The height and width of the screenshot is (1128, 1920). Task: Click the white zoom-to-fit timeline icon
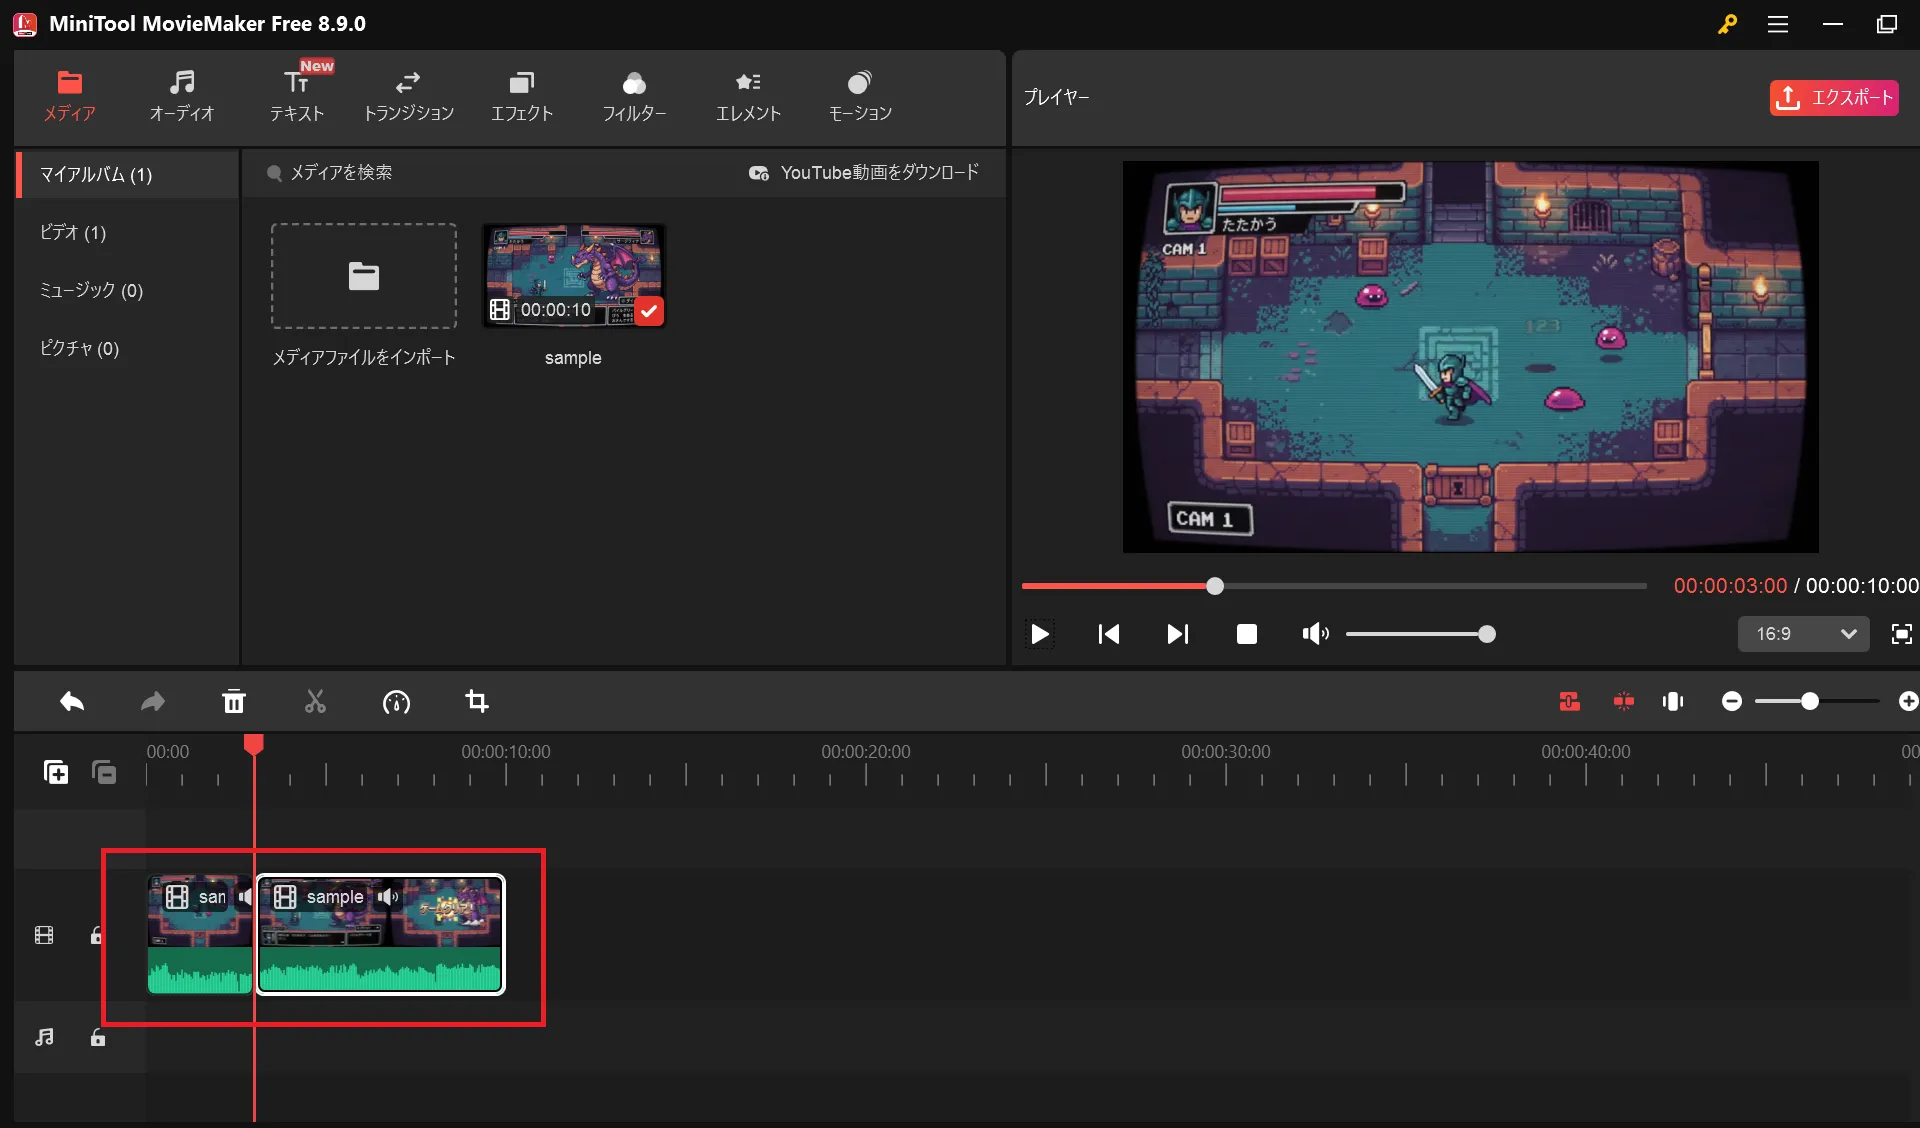coord(1673,702)
